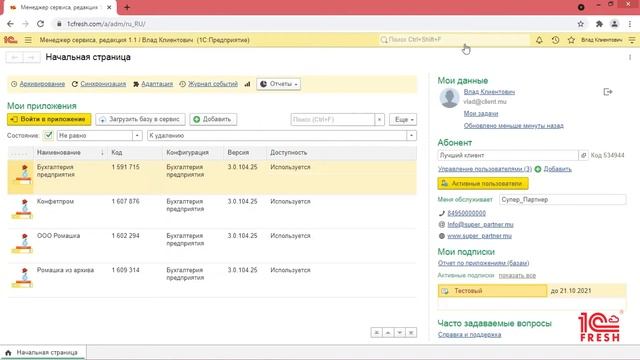
Task: Open the 1C main menu hamburger icon
Action: (x=28, y=40)
